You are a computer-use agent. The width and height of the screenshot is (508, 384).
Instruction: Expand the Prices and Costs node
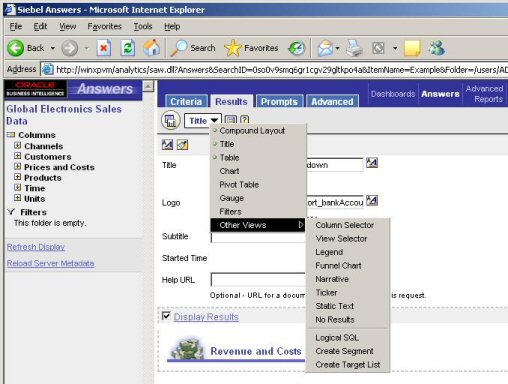[x=17, y=166]
